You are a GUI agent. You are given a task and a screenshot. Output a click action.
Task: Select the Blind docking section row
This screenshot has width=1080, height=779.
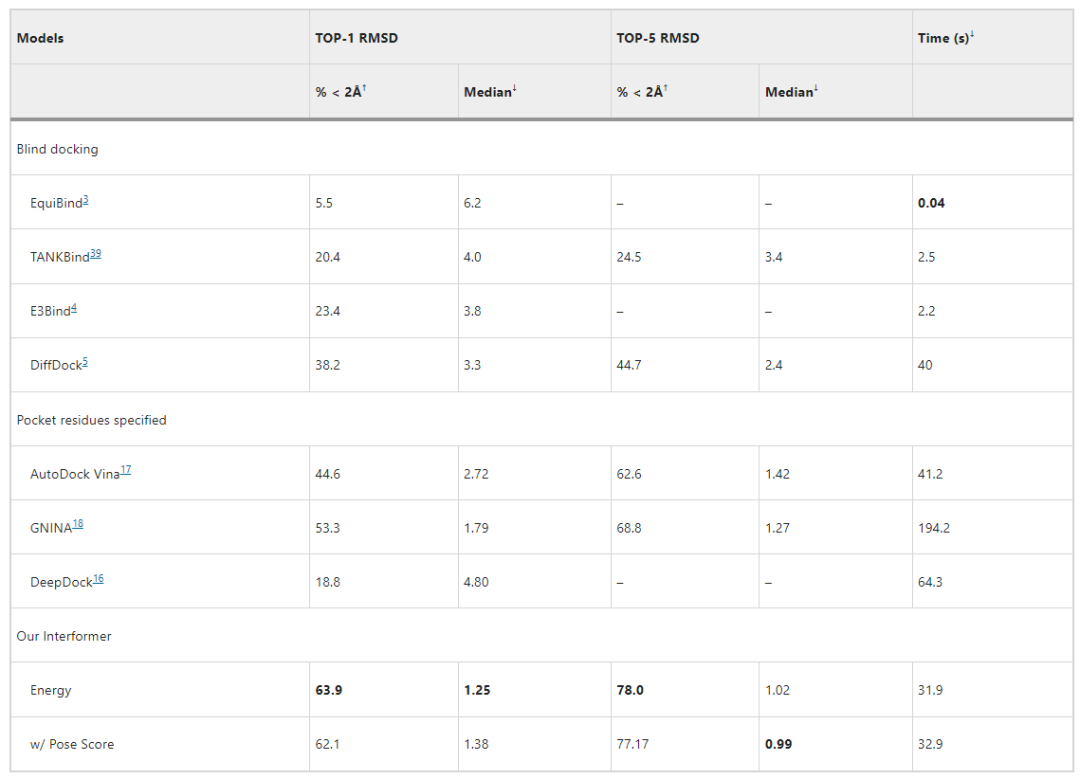click(x=57, y=149)
